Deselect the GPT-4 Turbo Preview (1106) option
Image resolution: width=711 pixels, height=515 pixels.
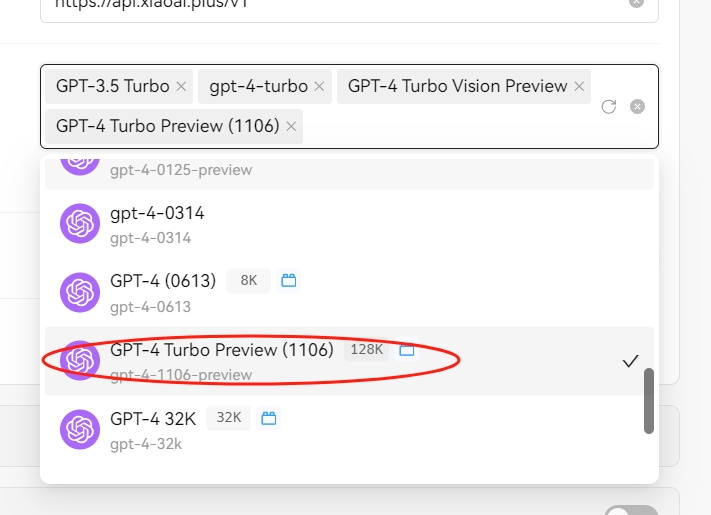point(349,361)
